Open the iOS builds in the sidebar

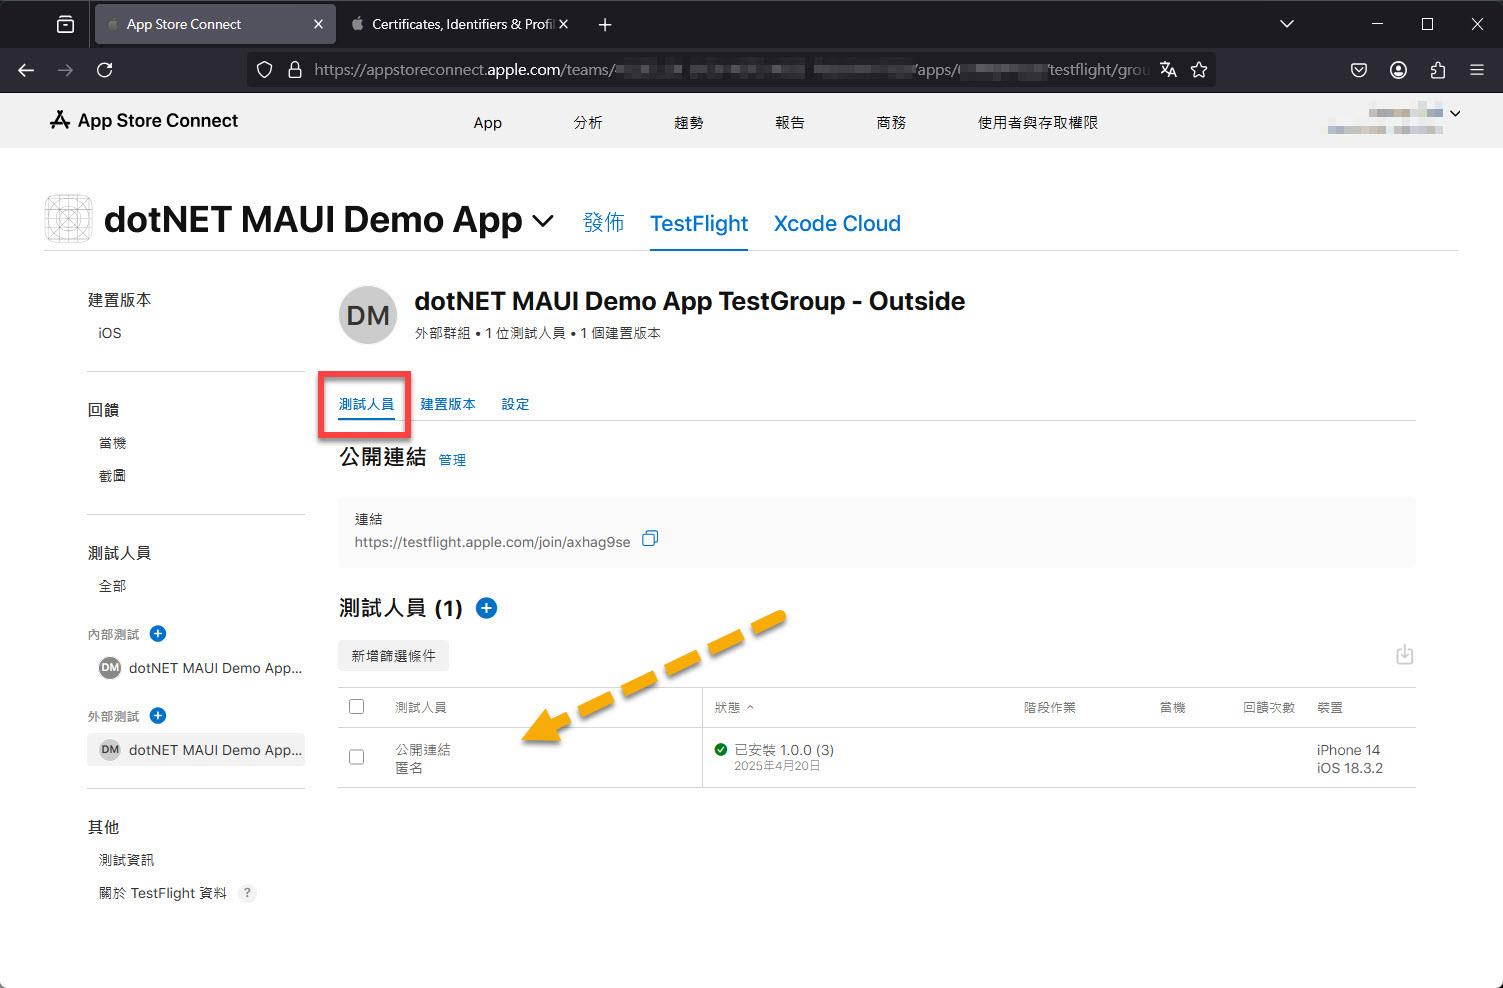click(x=110, y=333)
